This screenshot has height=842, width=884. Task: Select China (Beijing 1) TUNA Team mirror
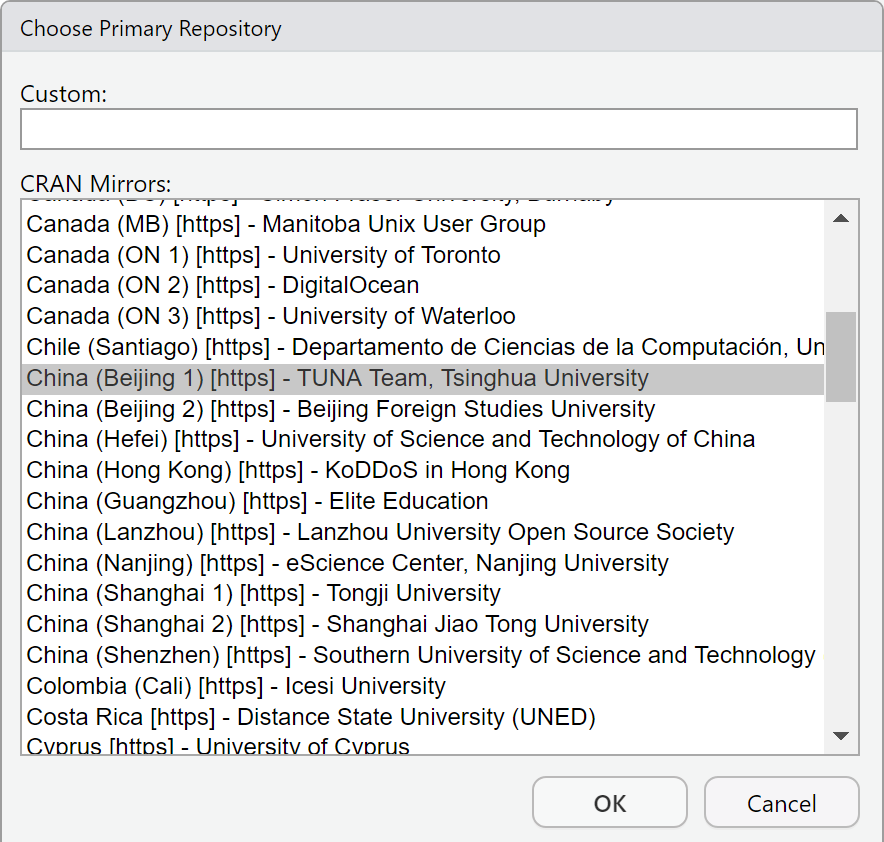tap(337, 379)
